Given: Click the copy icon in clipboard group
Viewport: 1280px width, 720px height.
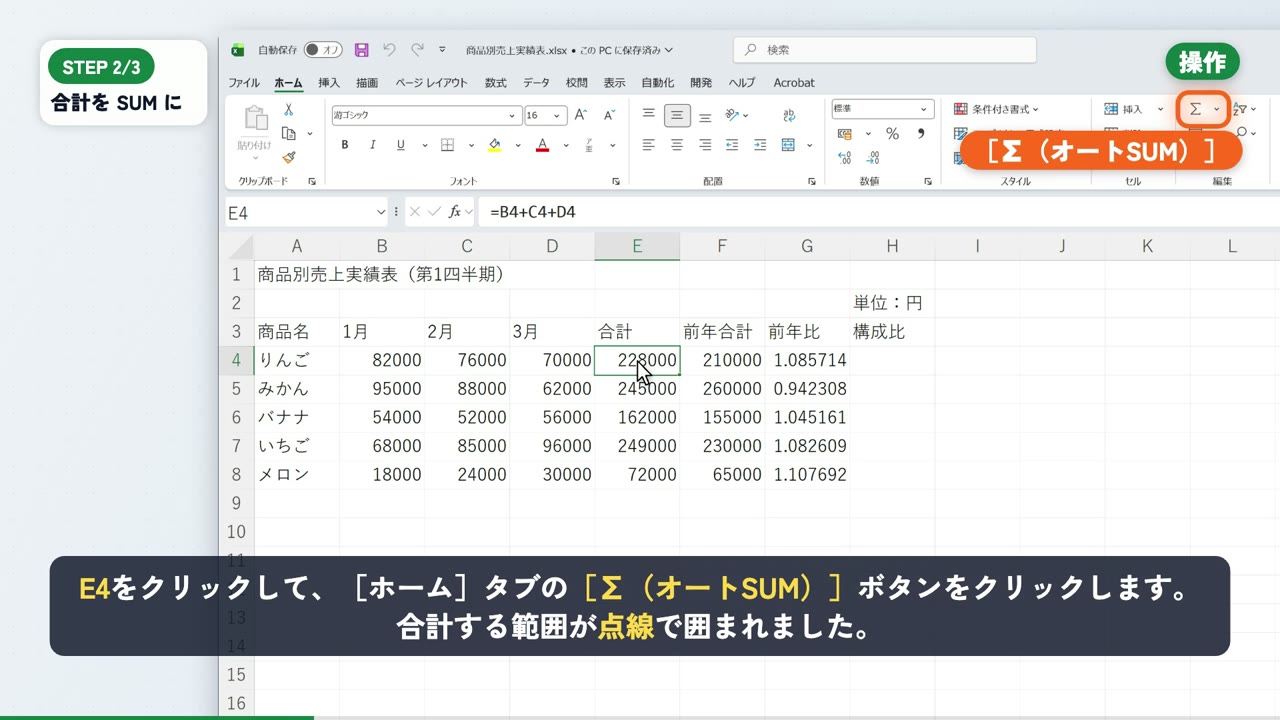Looking at the screenshot, I should [x=289, y=133].
